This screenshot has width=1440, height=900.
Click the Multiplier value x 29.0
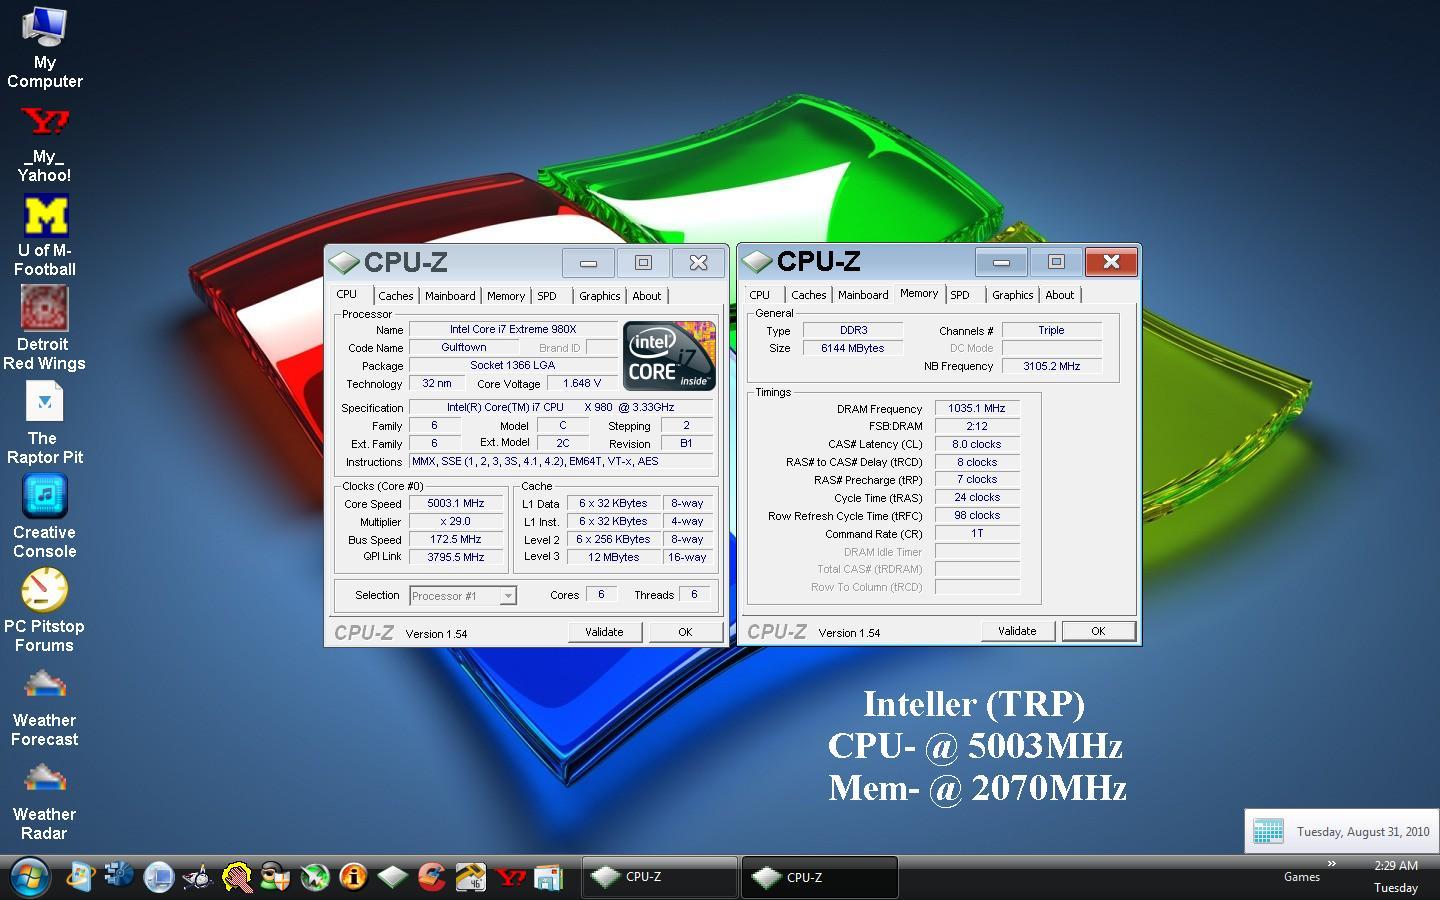(x=456, y=522)
